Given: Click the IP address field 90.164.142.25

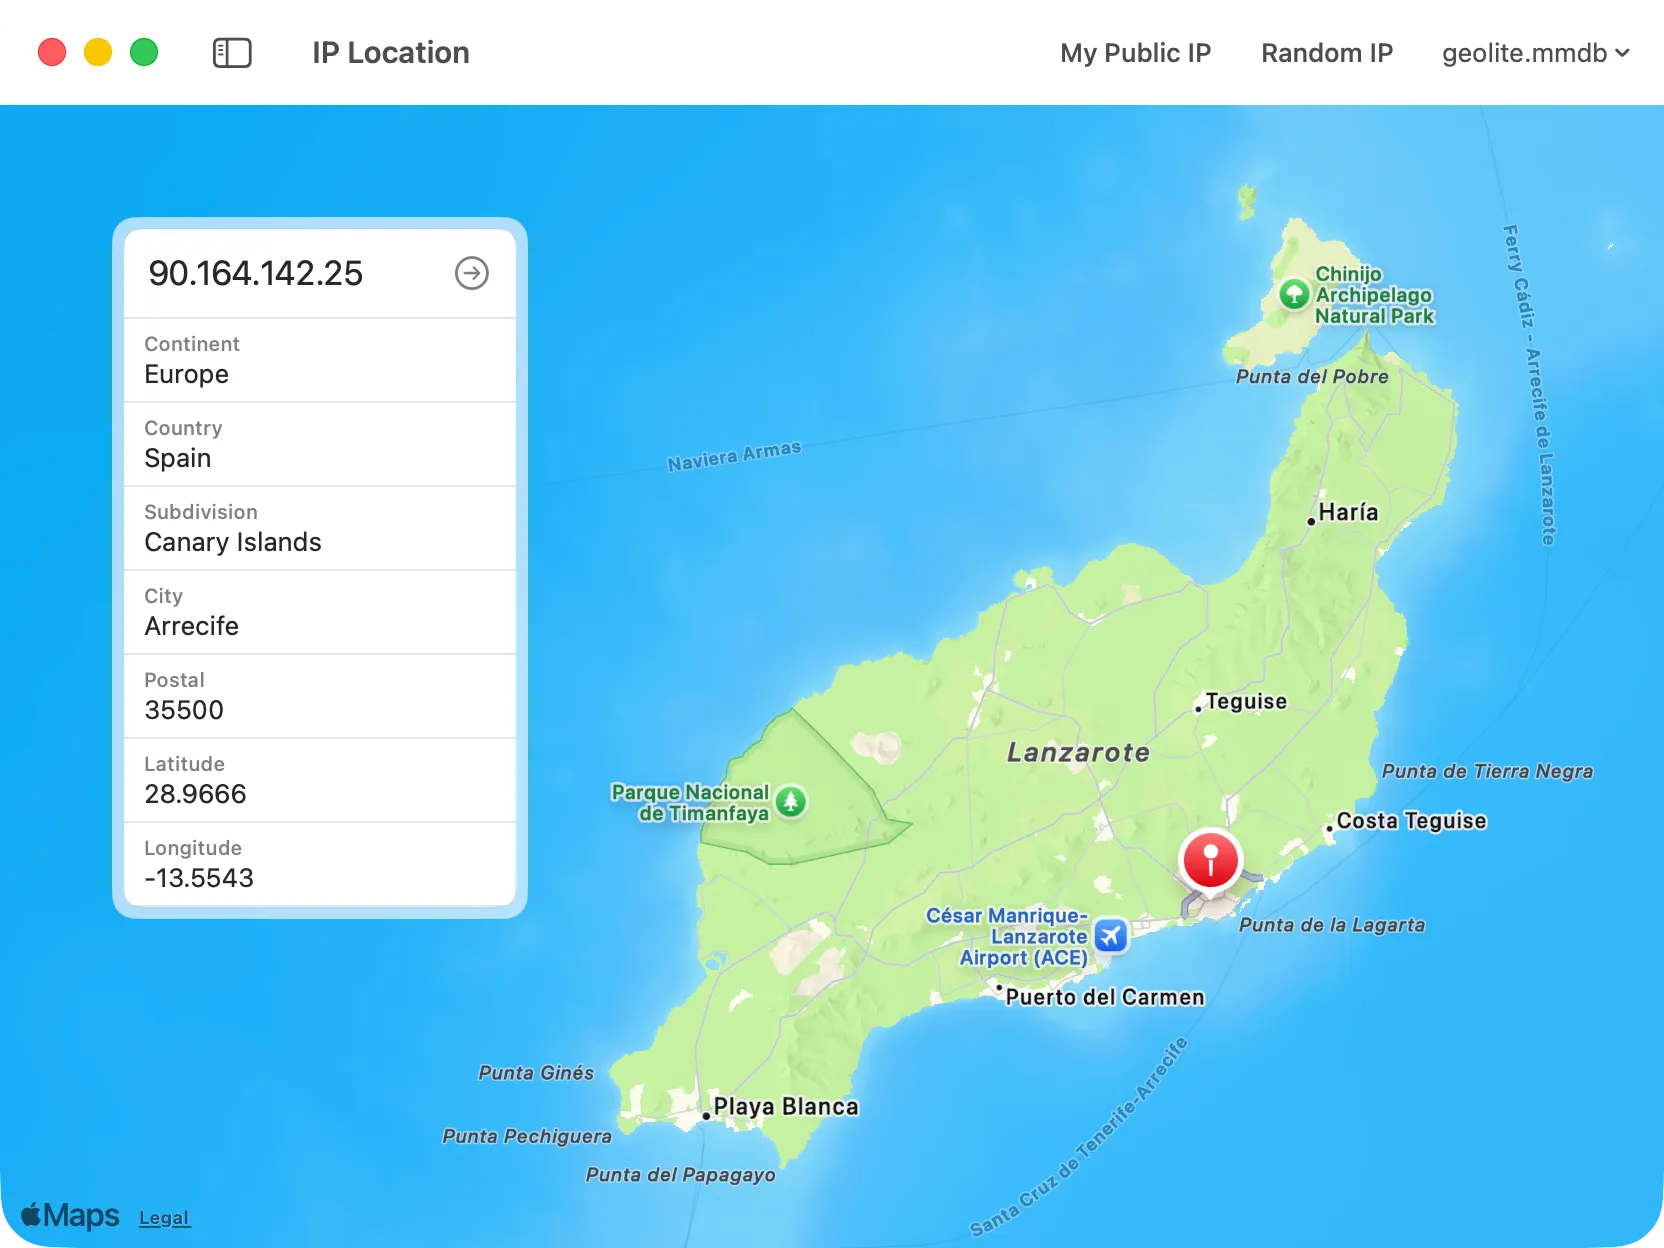Looking at the screenshot, I should (256, 273).
